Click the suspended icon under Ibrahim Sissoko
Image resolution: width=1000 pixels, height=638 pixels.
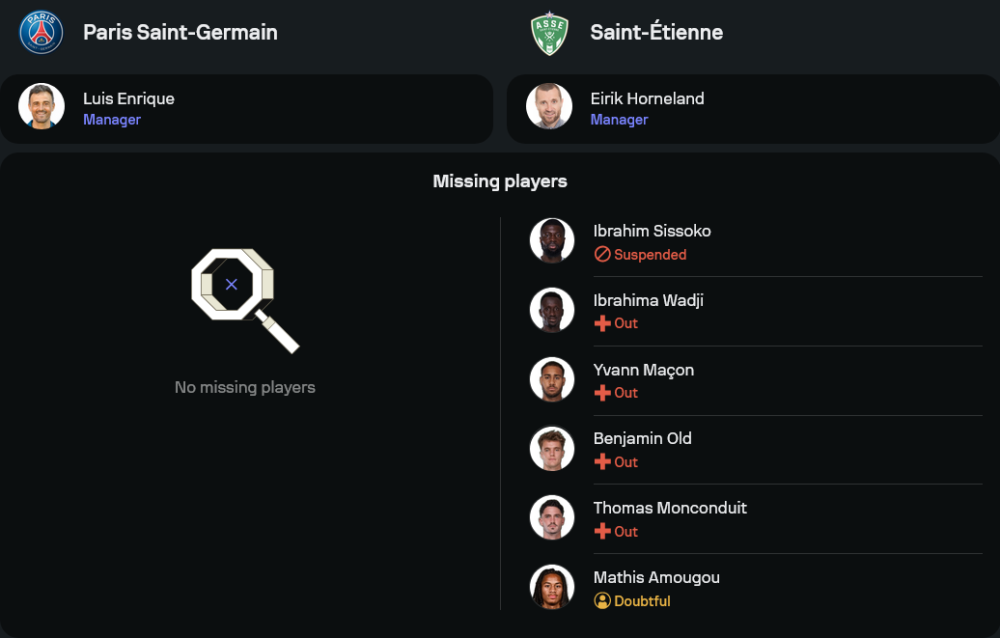(602, 255)
